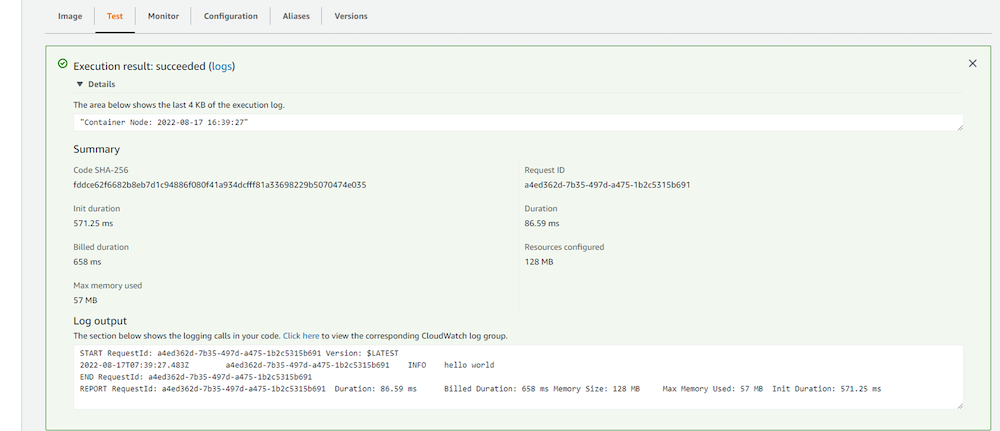Viewport: 1000px width, 431px height.
Task: Go to the Configuration tab
Action: 230,16
